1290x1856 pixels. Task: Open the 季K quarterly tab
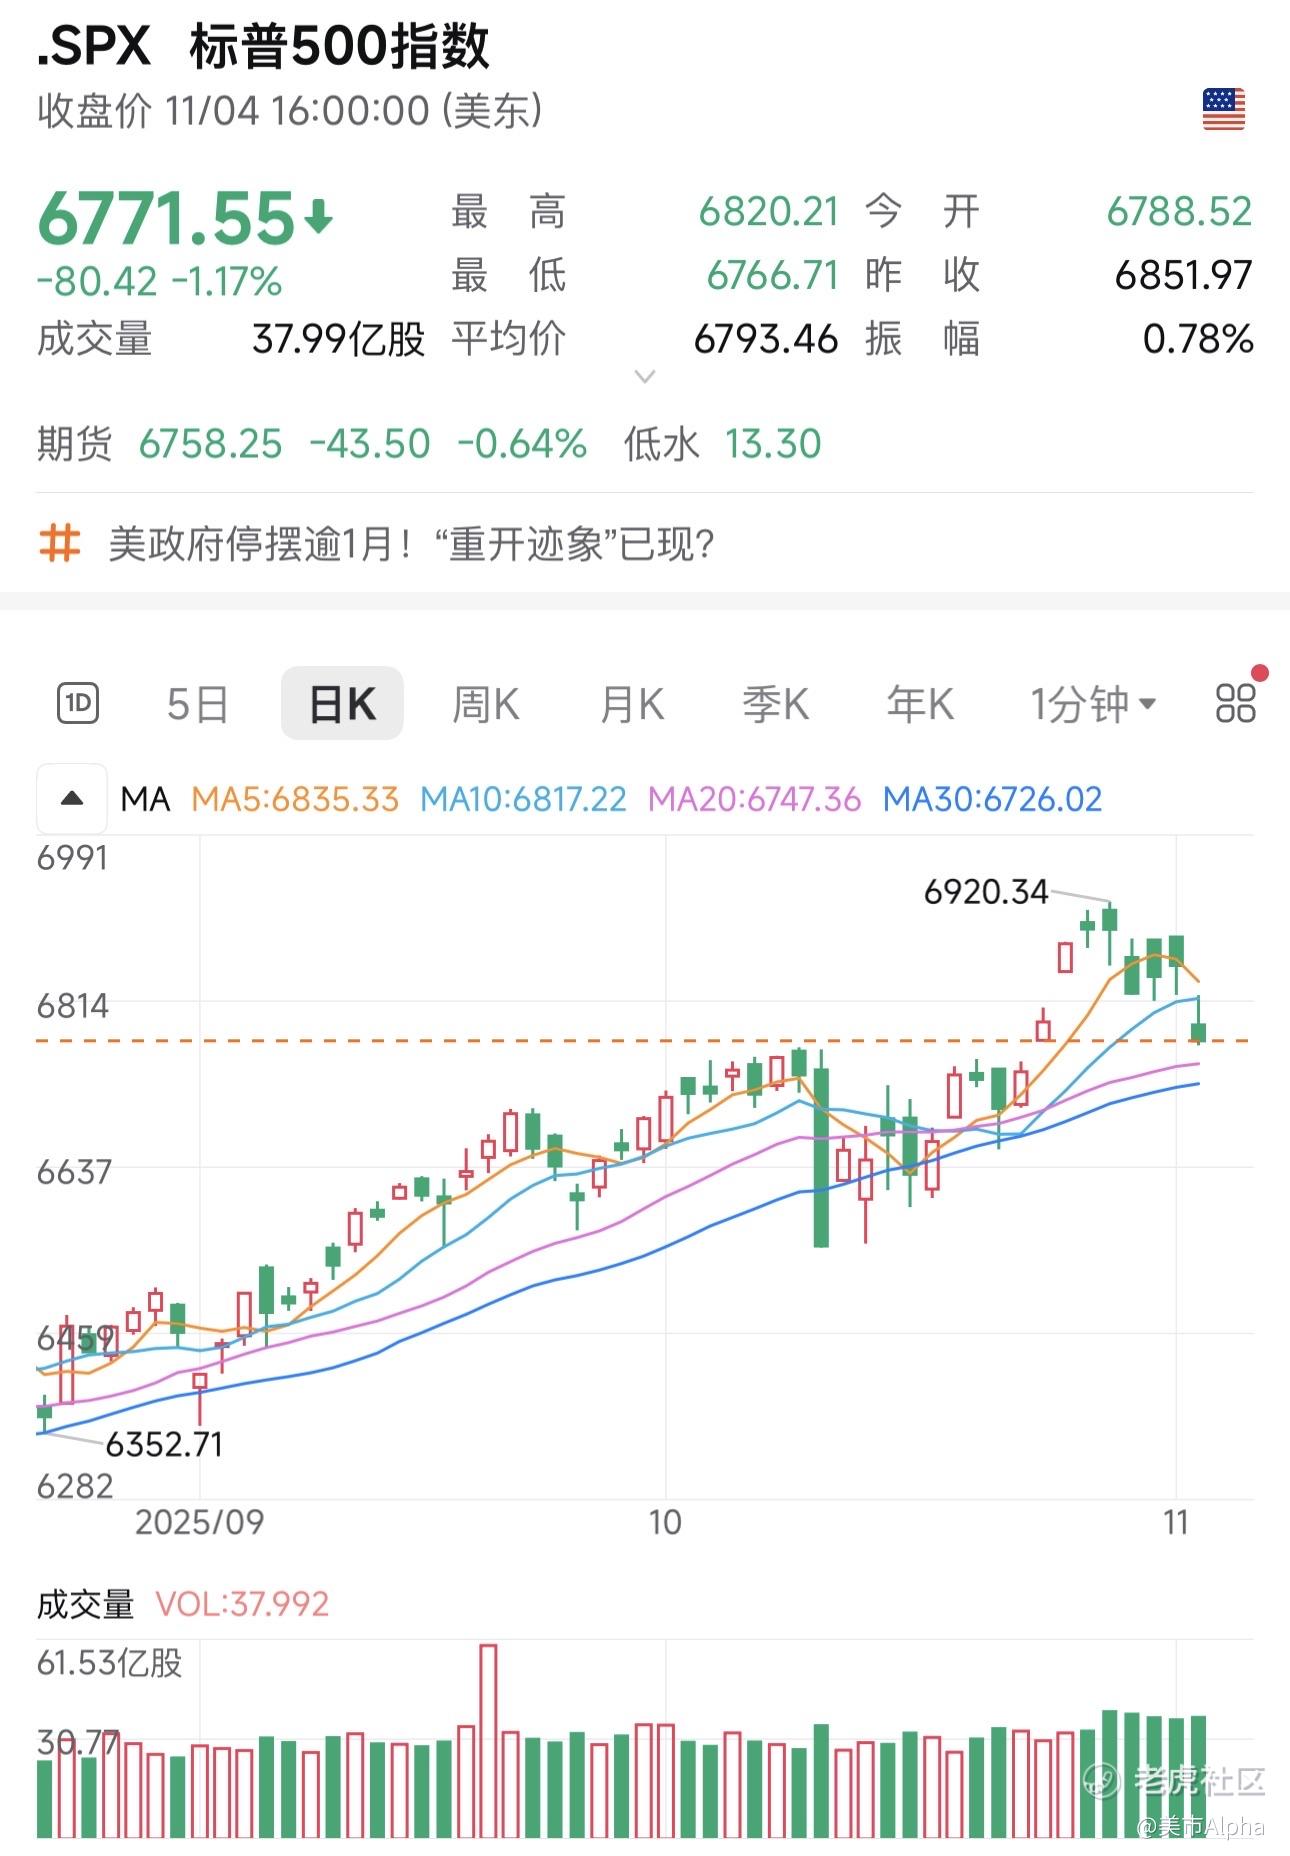pyautogui.click(x=775, y=704)
